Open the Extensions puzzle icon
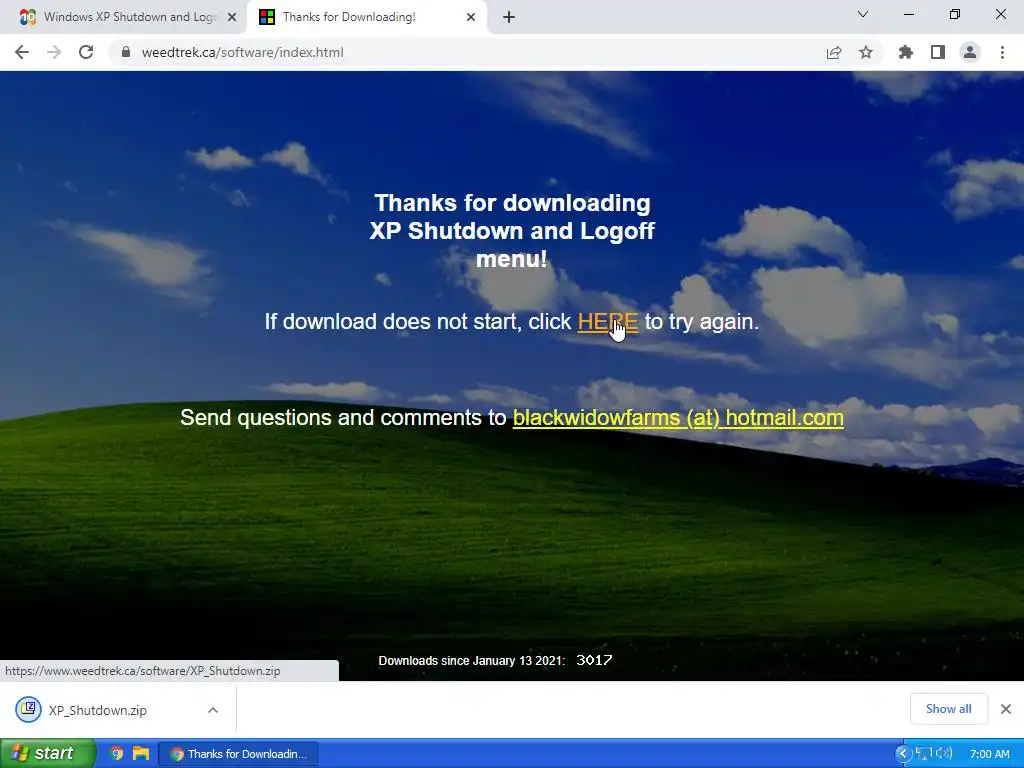Screen dimensions: 1024x768 [x=906, y=52]
